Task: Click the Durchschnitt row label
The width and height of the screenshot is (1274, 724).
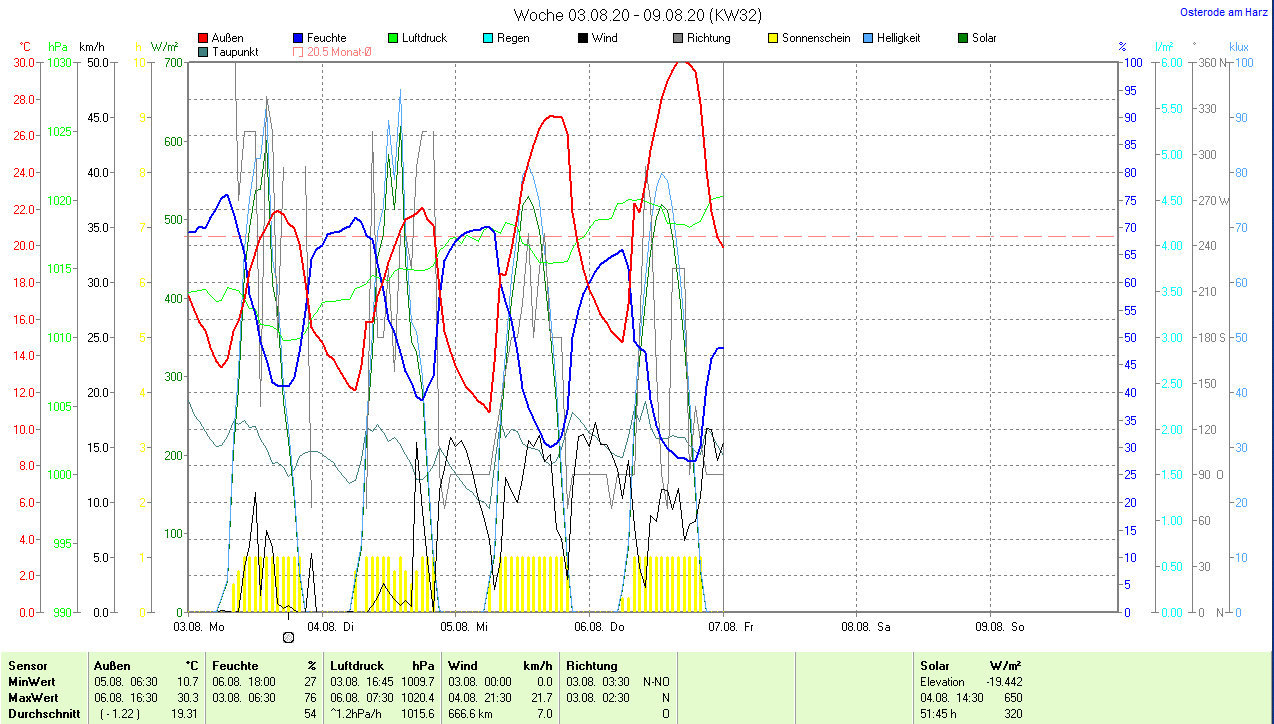Action: (43, 714)
